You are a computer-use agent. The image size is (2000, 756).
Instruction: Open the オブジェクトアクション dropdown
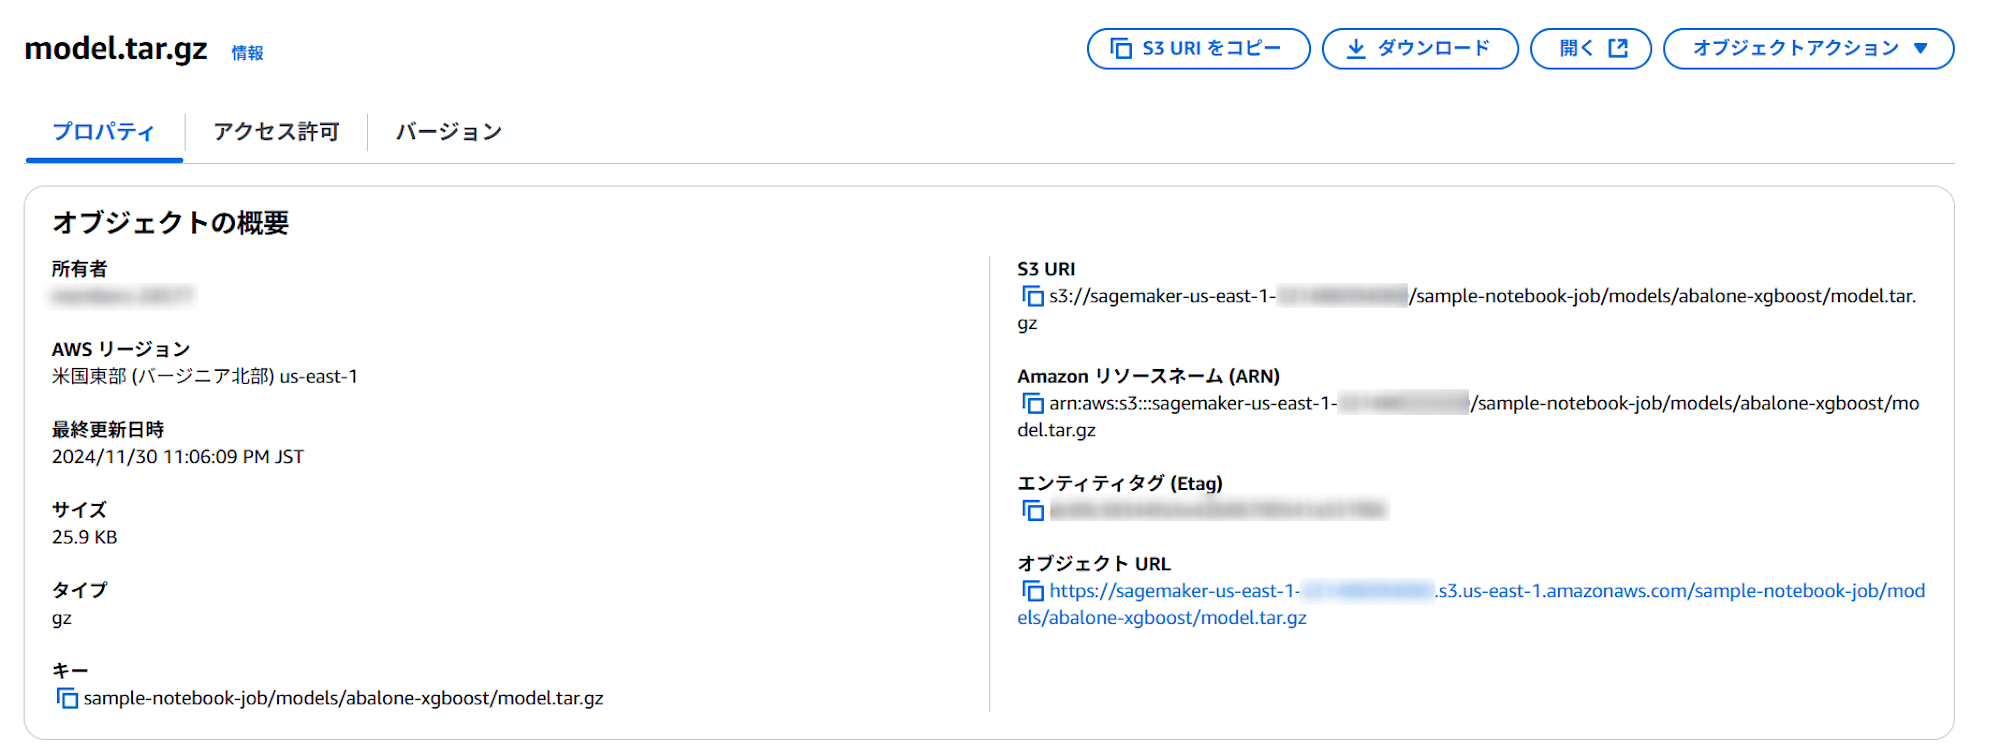click(x=1808, y=48)
